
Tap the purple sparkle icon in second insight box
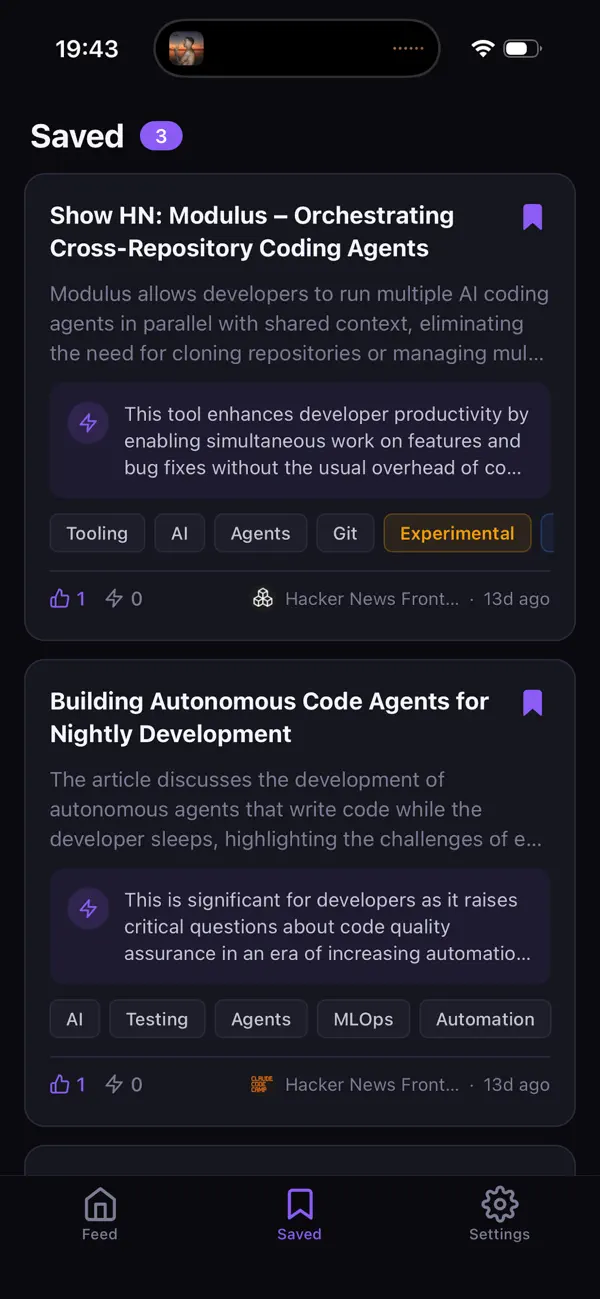[x=88, y=908]
